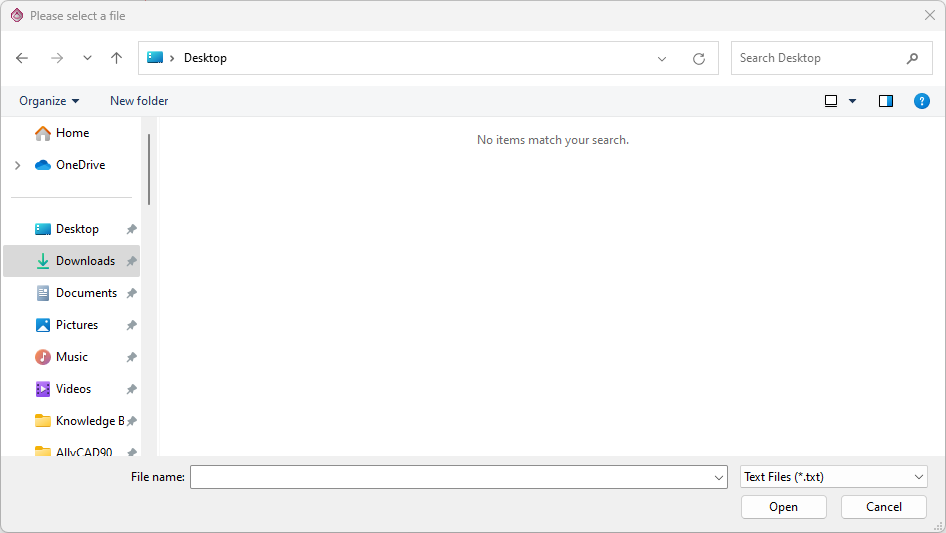Click the view layout icon

tap(831, 101)
